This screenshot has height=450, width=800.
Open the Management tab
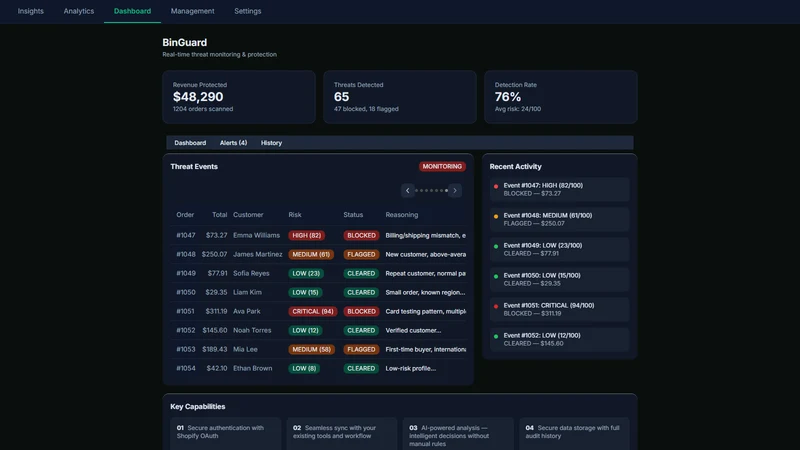(x=192, y=11)
